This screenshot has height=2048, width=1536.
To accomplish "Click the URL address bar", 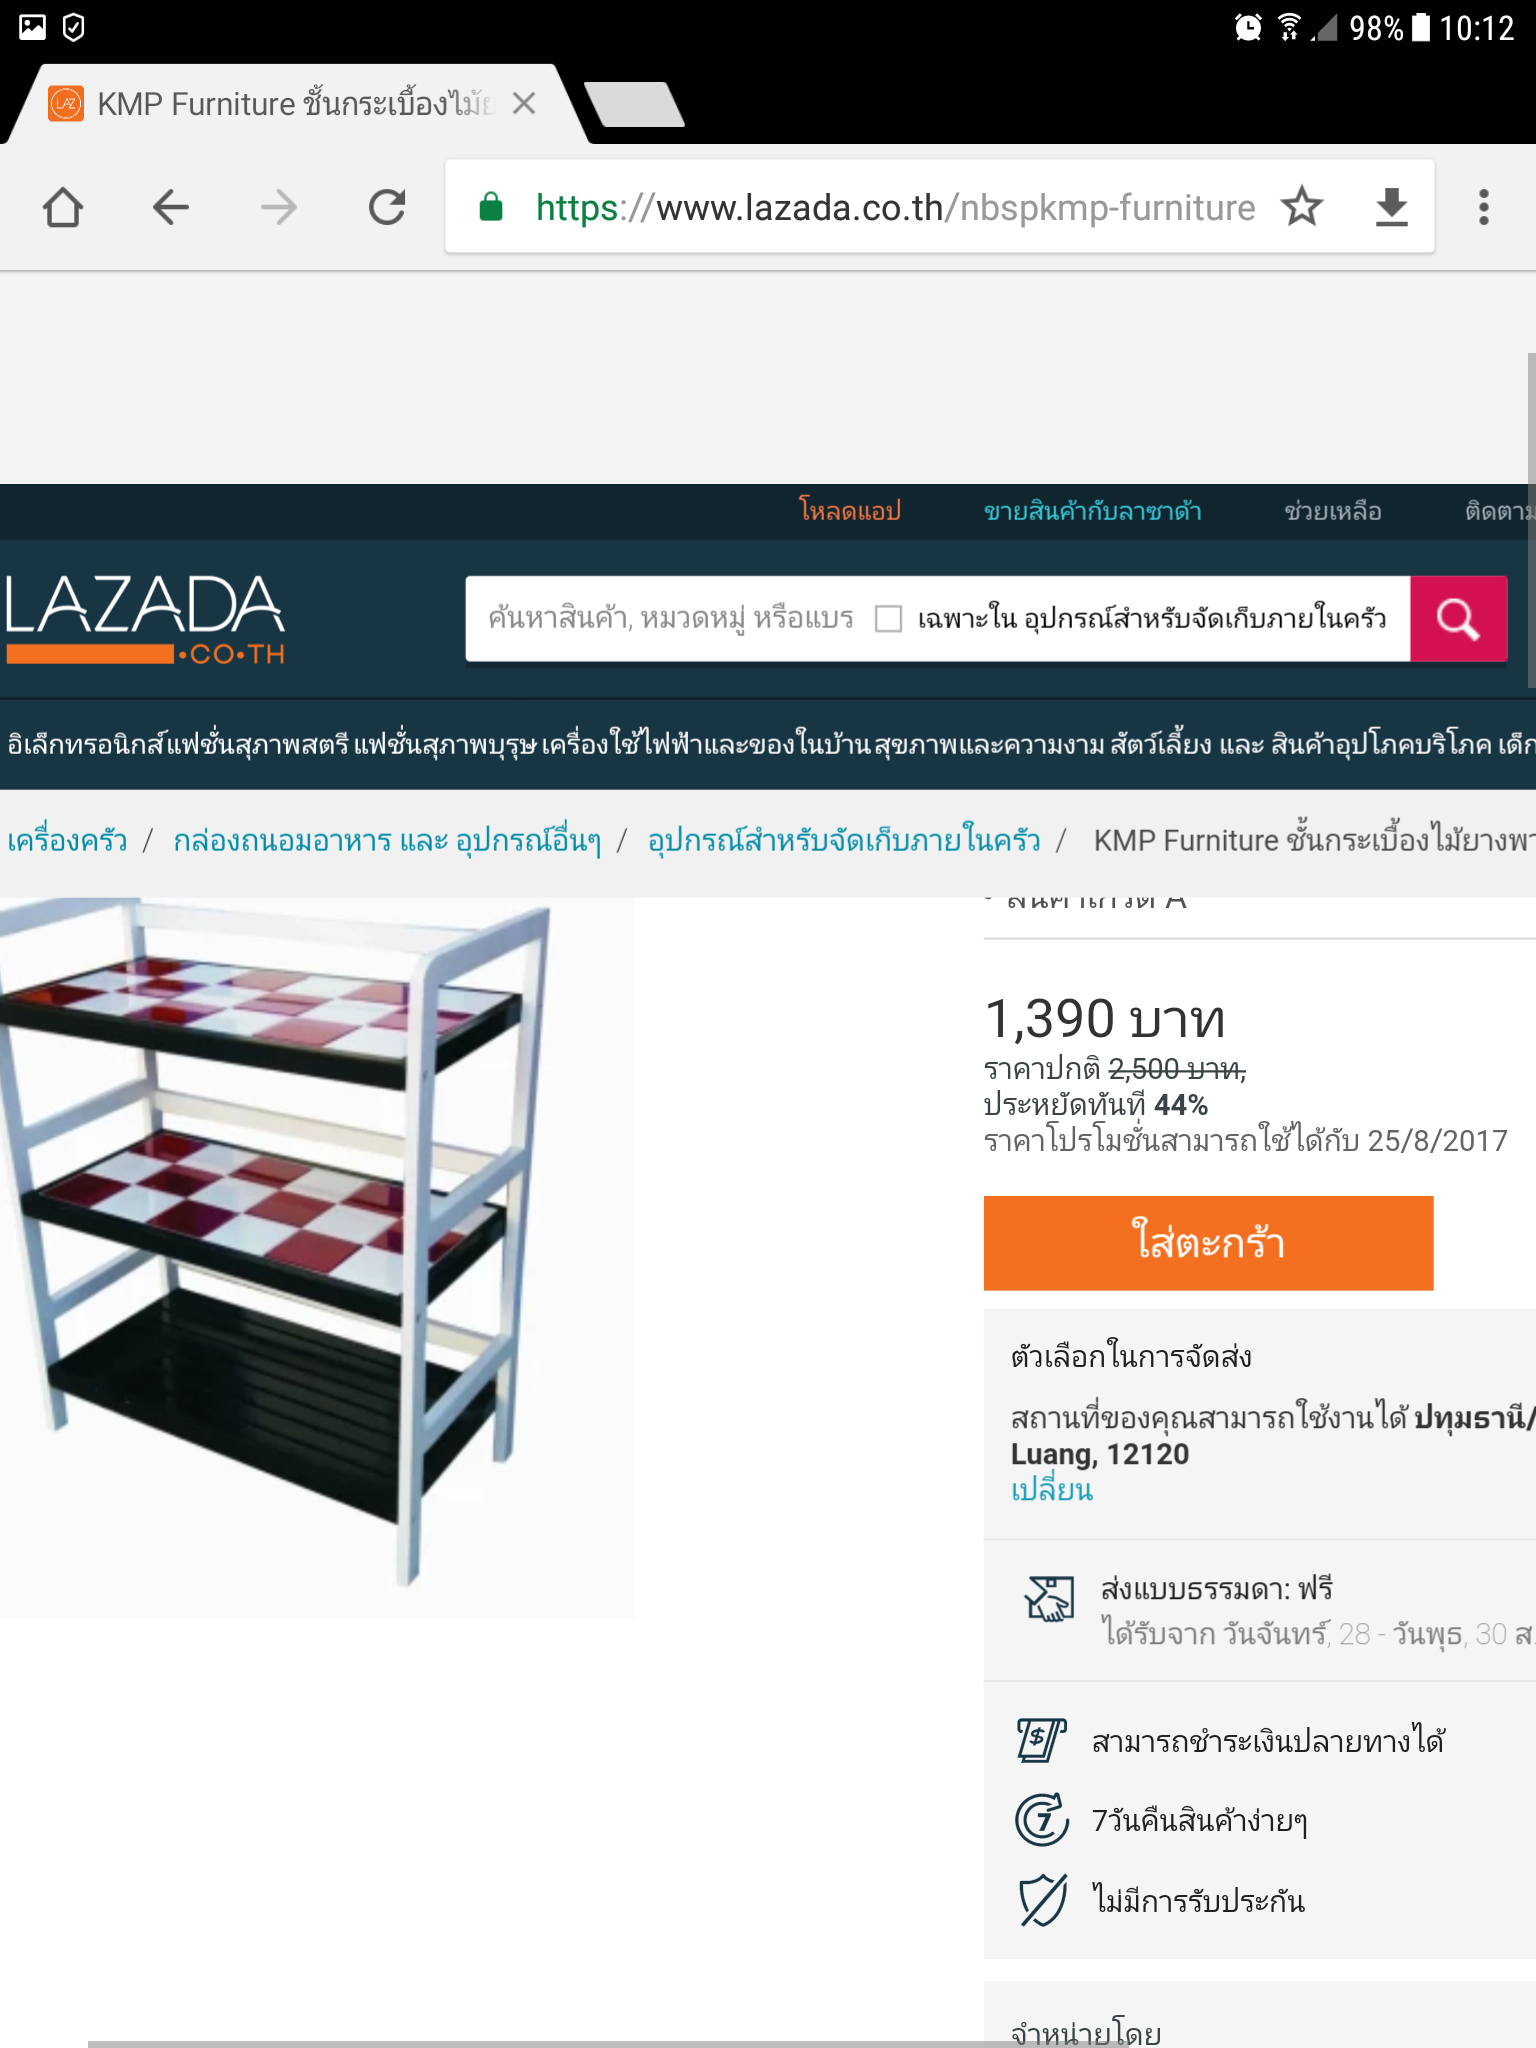I will coord(895,207).
